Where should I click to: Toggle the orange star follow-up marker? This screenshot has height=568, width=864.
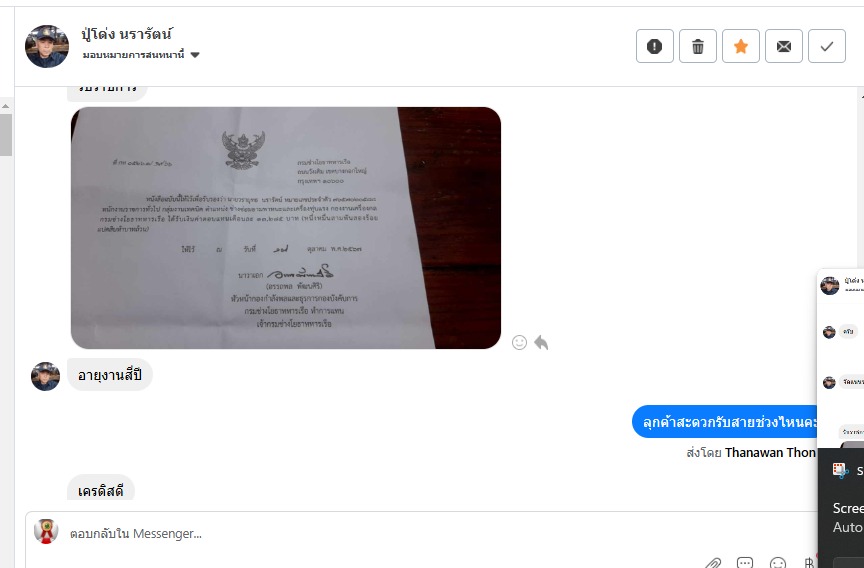pyautogui.click(x=741, y=46)
